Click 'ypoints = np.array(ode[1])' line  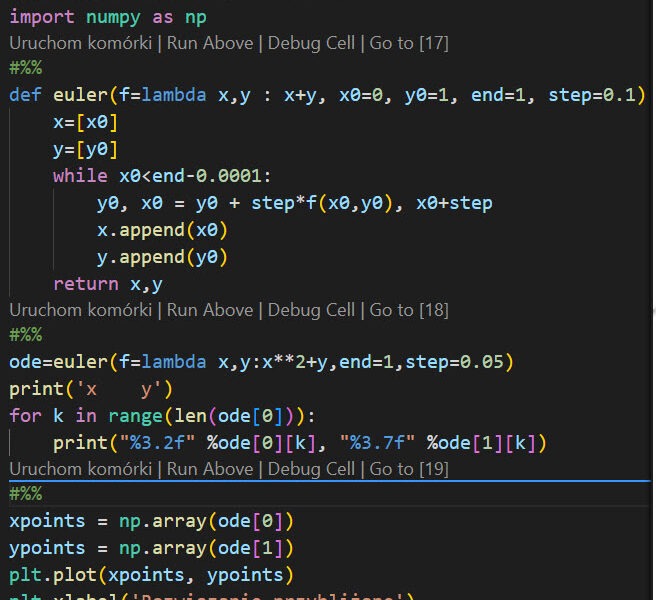coord(150,548)
